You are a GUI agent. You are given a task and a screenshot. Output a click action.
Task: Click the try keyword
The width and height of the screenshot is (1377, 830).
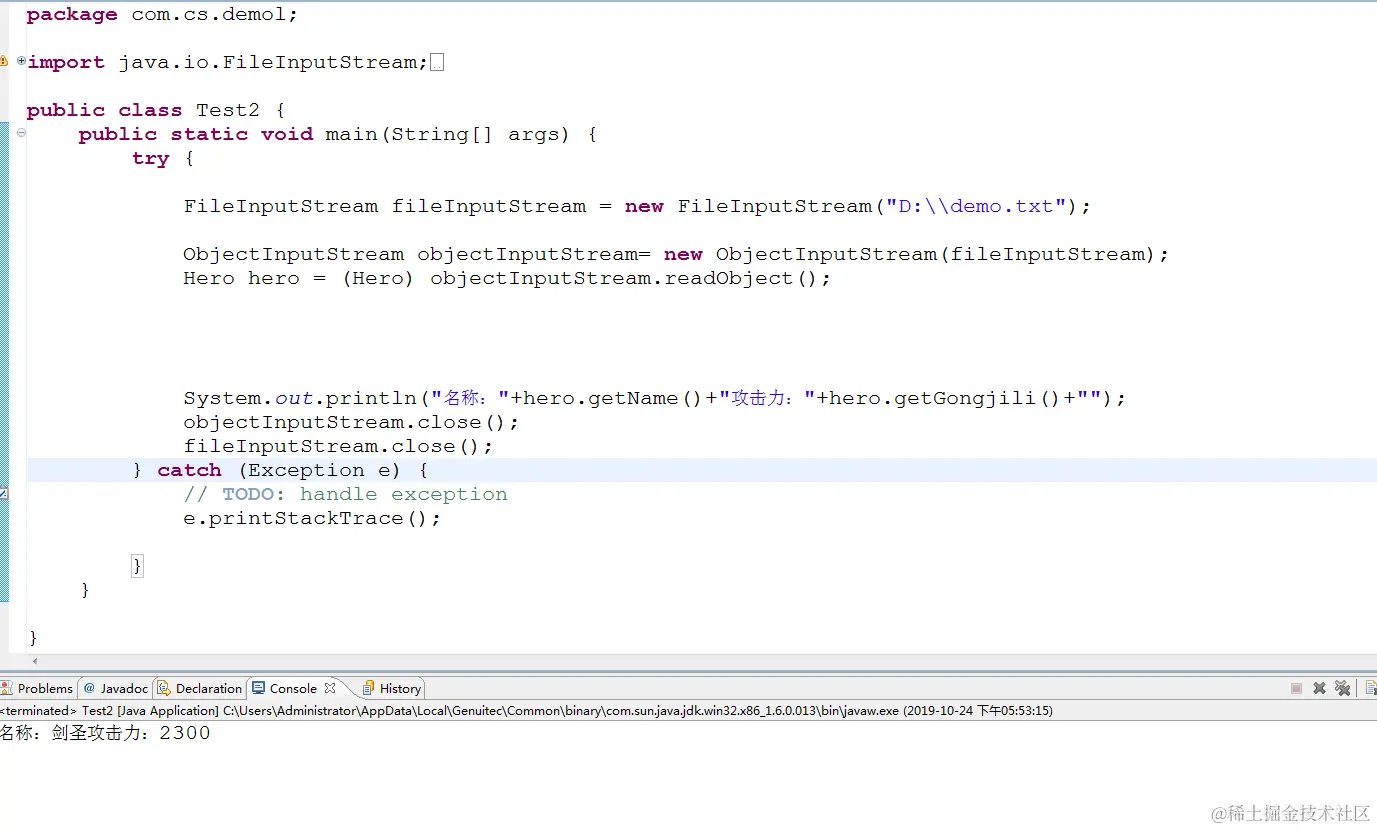(x=150, y=158)
